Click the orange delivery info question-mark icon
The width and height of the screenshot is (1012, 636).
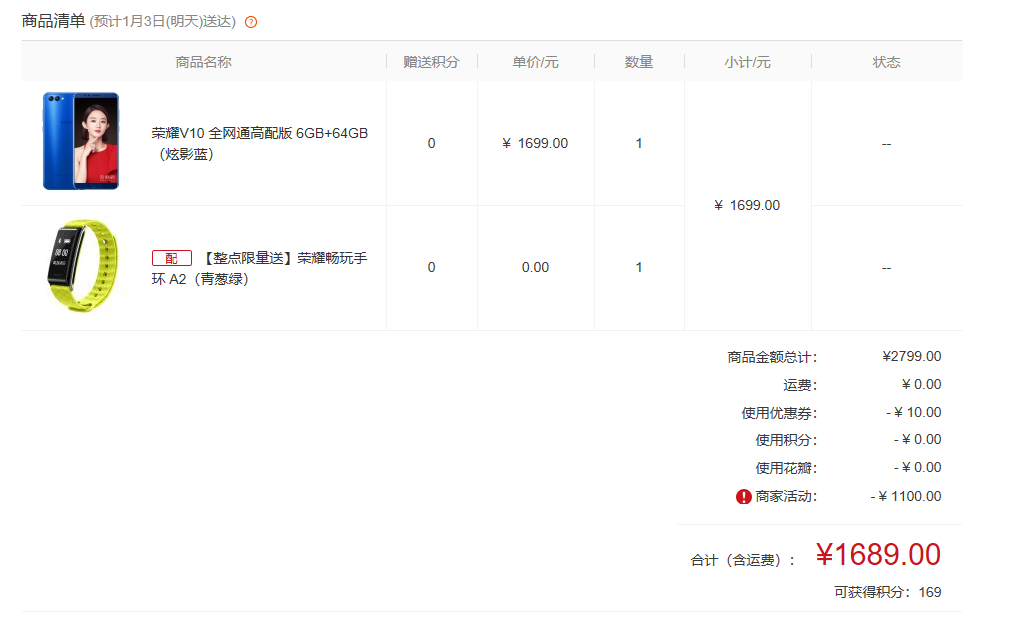click(251, 23)
